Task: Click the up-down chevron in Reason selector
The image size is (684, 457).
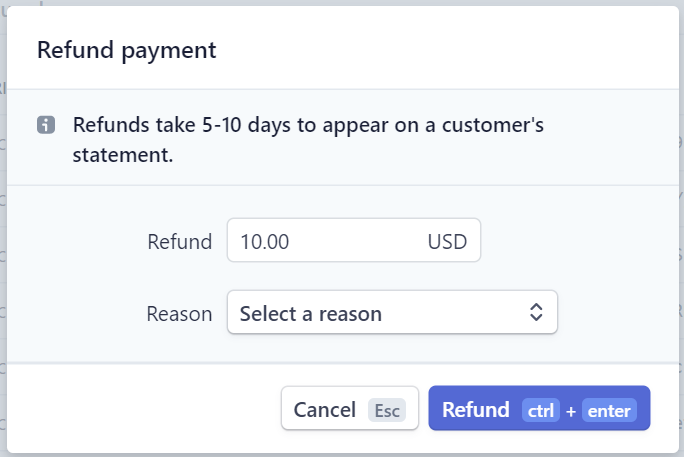Action: 536,312
